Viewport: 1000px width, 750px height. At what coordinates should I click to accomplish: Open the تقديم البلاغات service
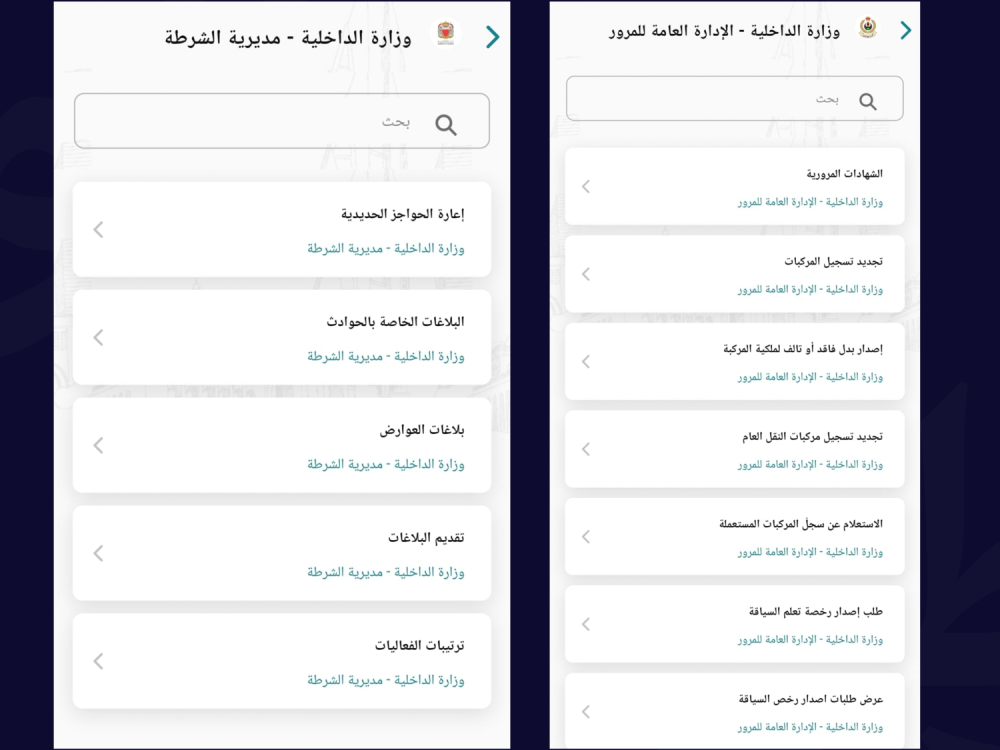coord(282,553)
